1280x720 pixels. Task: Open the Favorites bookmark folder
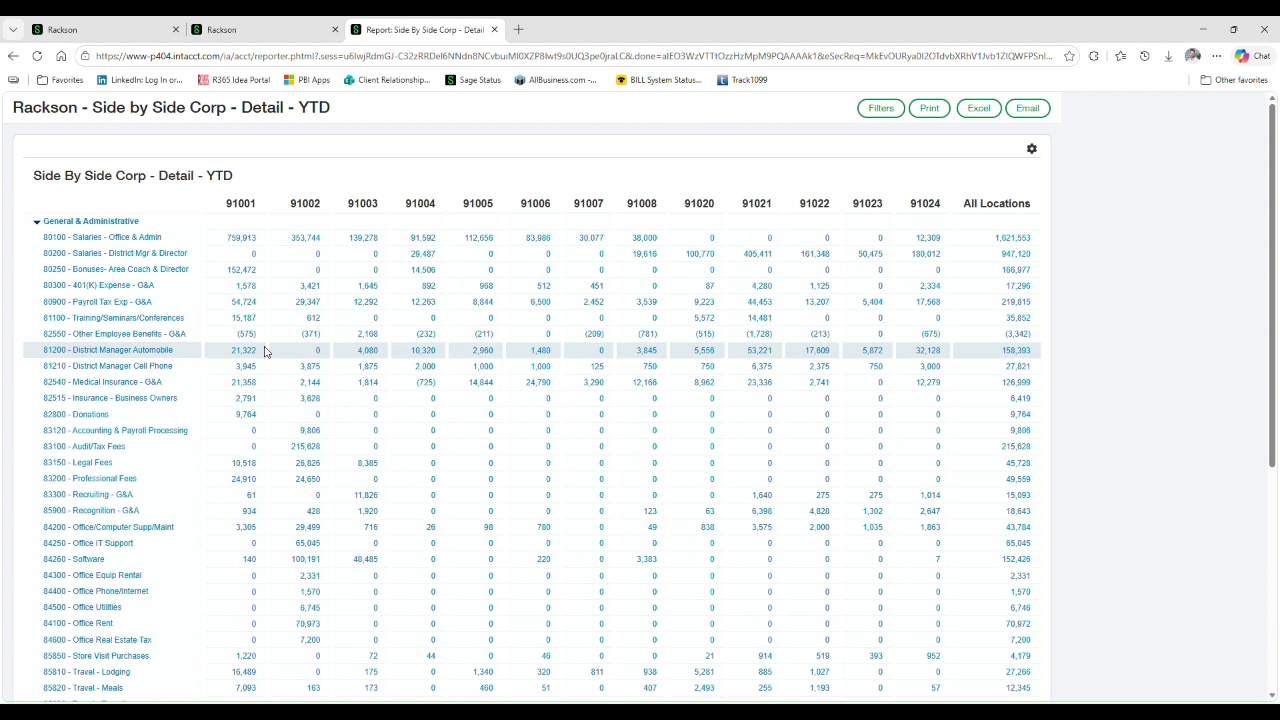point(60,80)
